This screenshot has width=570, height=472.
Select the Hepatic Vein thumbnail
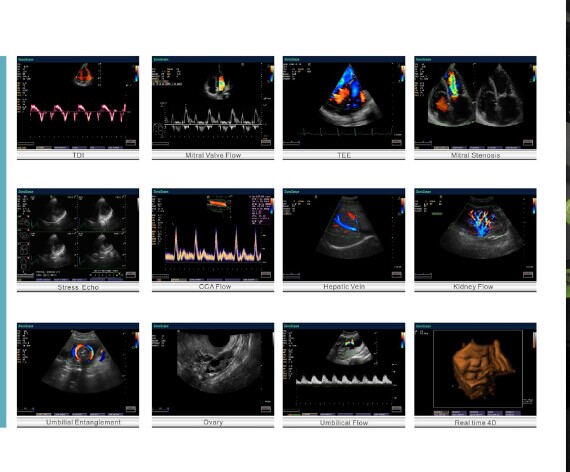pyautogui.click(x=344, y=235)
